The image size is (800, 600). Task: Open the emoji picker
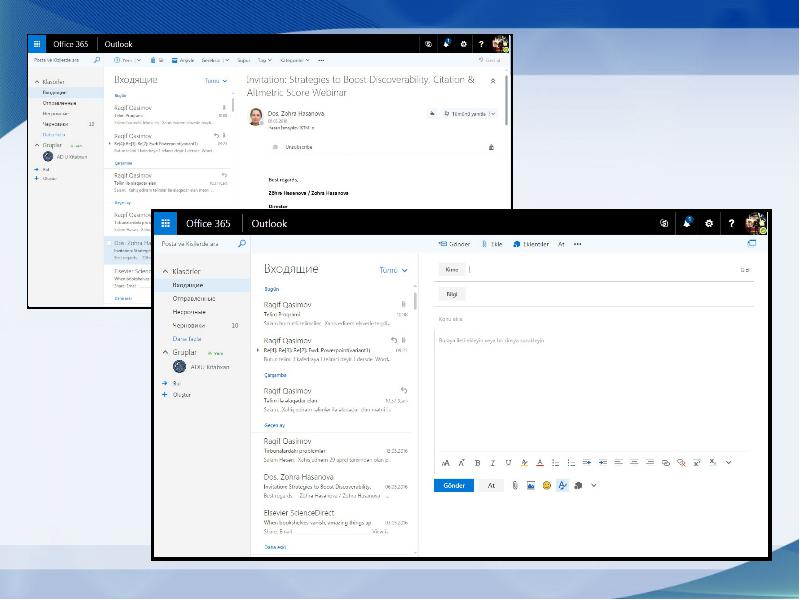click(547, 486)
